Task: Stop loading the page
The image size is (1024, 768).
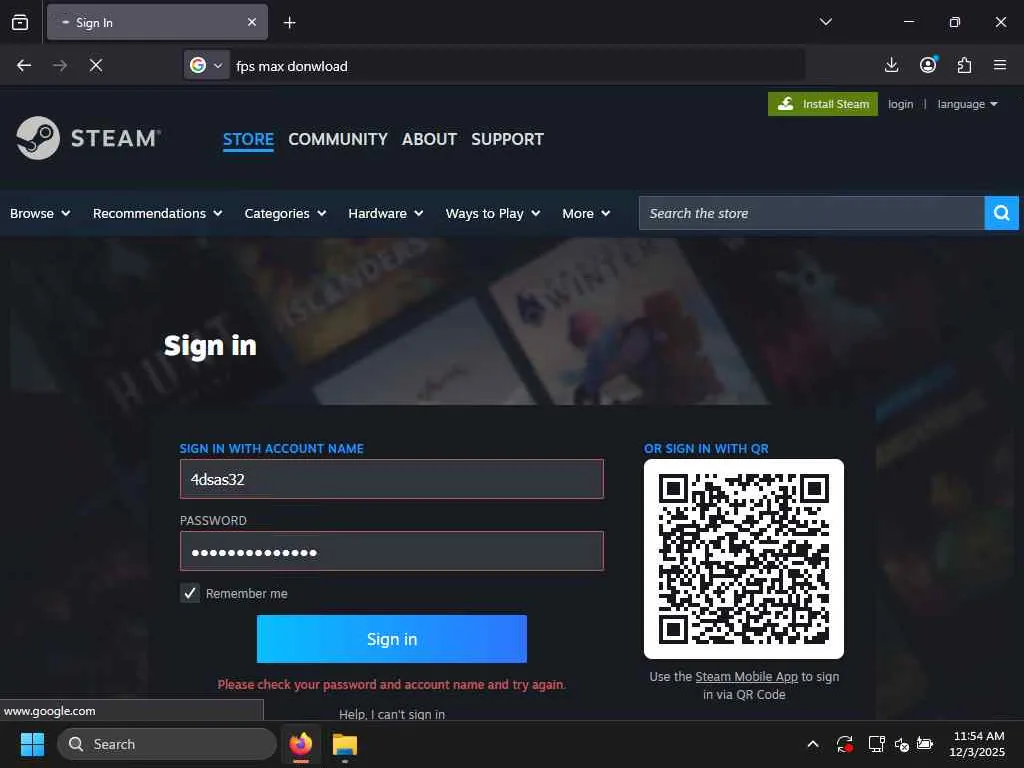Action: [95, 65]
